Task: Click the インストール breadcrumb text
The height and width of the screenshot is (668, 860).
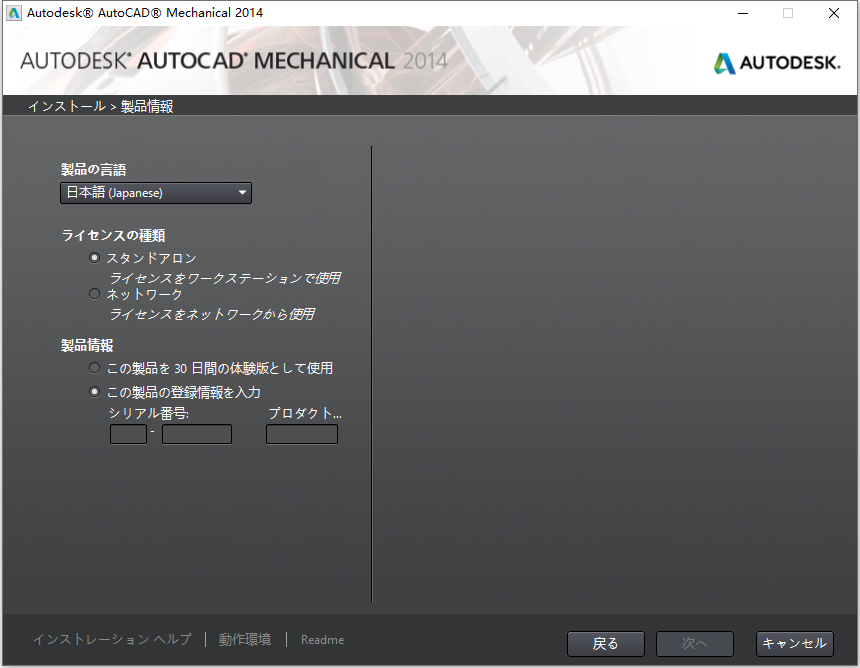Action: click(67, 106)
